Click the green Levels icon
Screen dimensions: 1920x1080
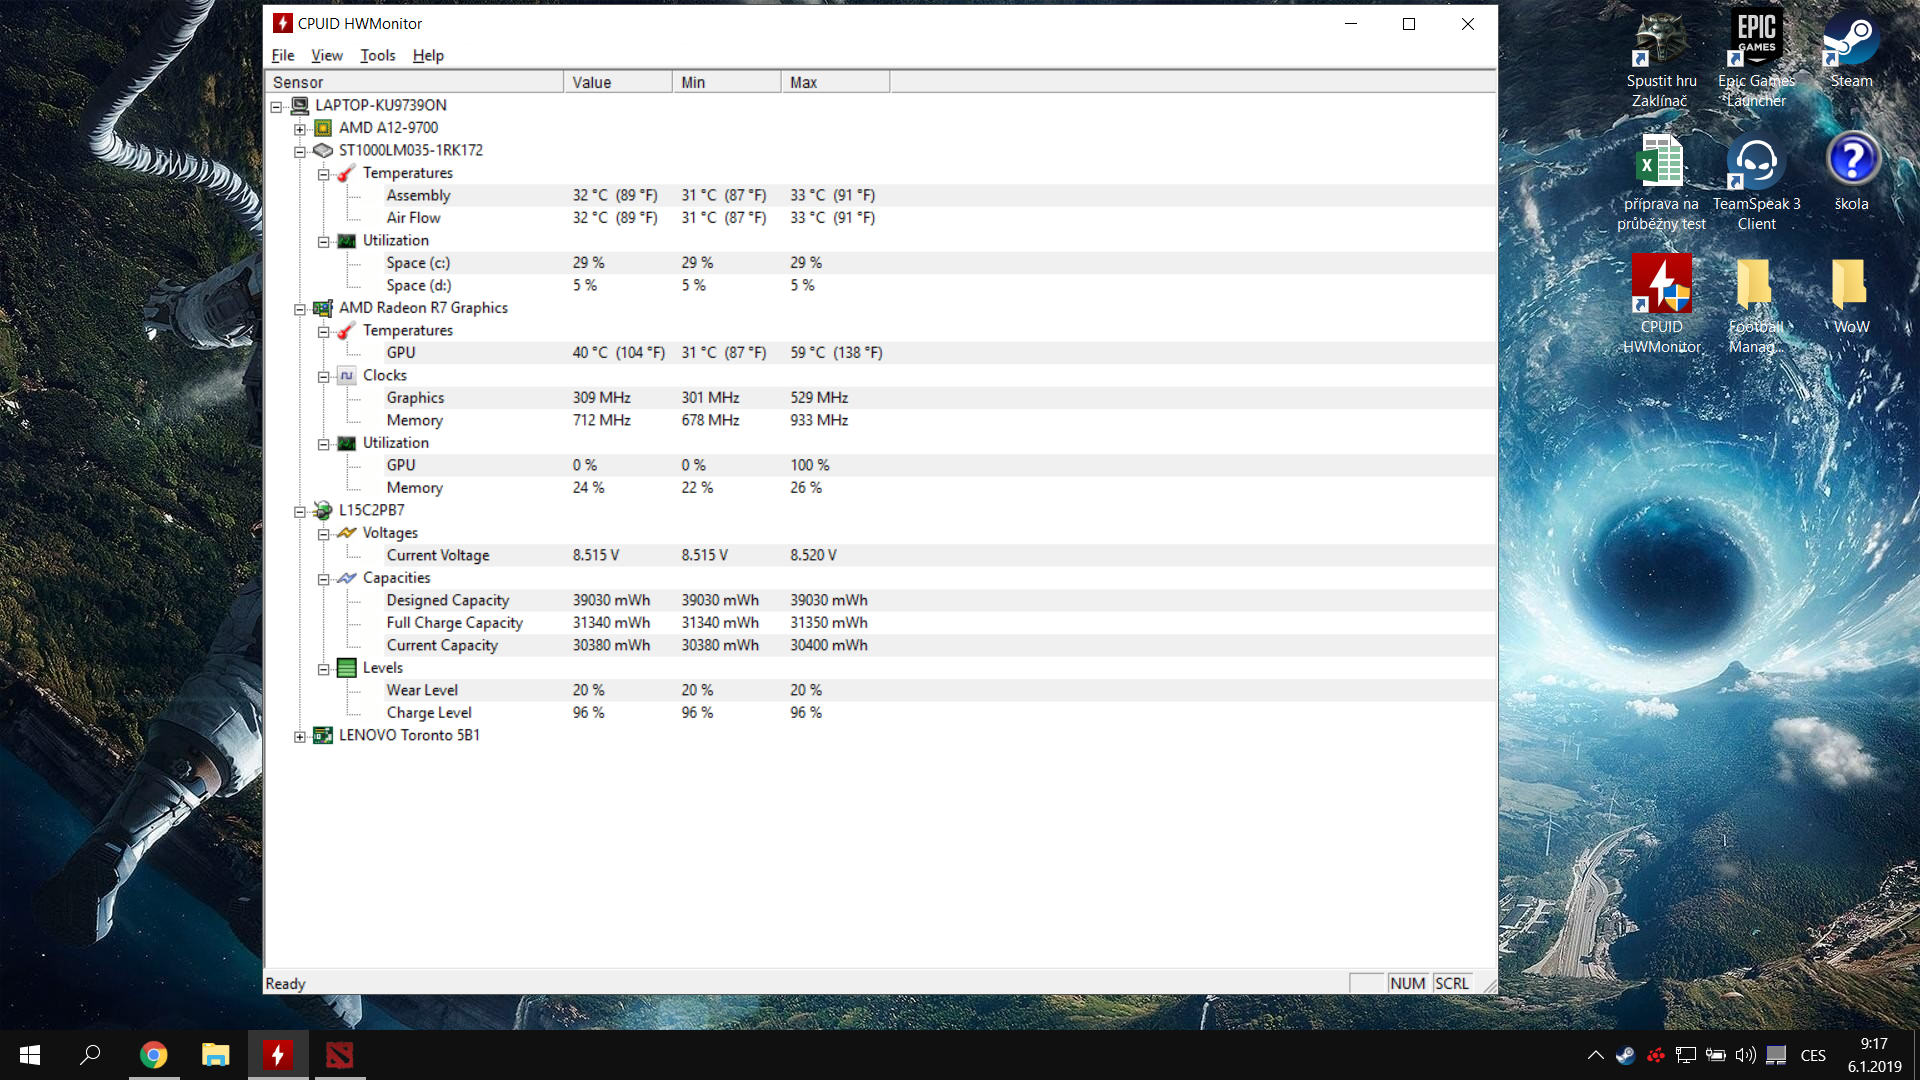pyautogui.click(x=347, y=668)
